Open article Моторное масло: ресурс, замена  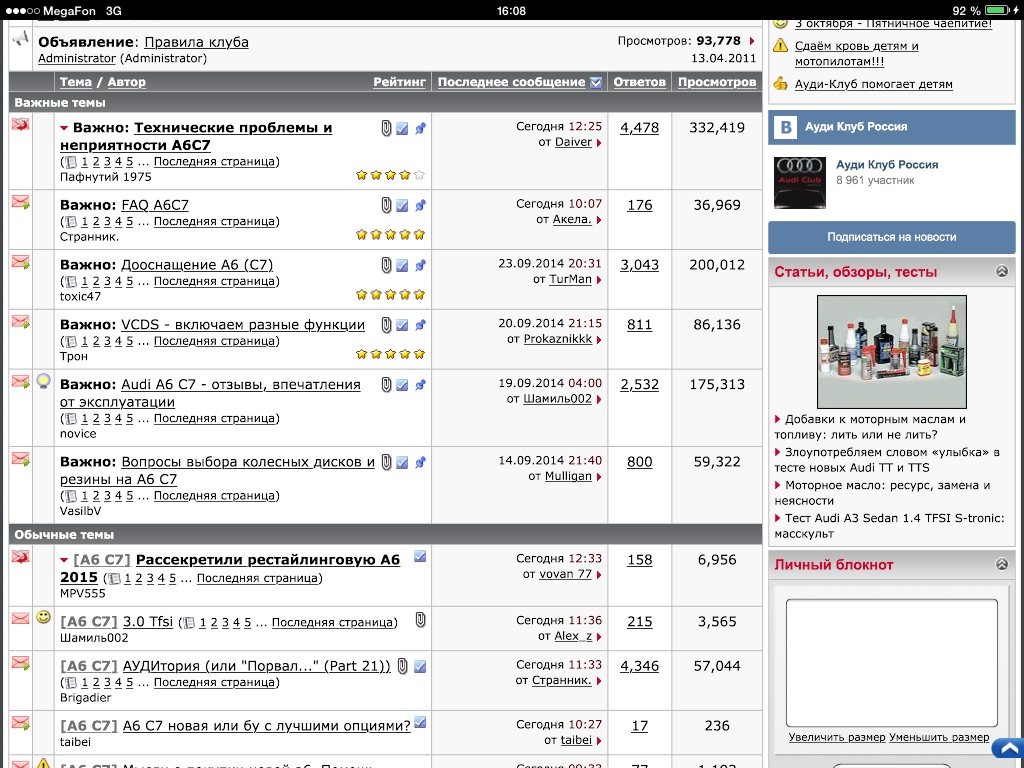[x=882, y=493]
